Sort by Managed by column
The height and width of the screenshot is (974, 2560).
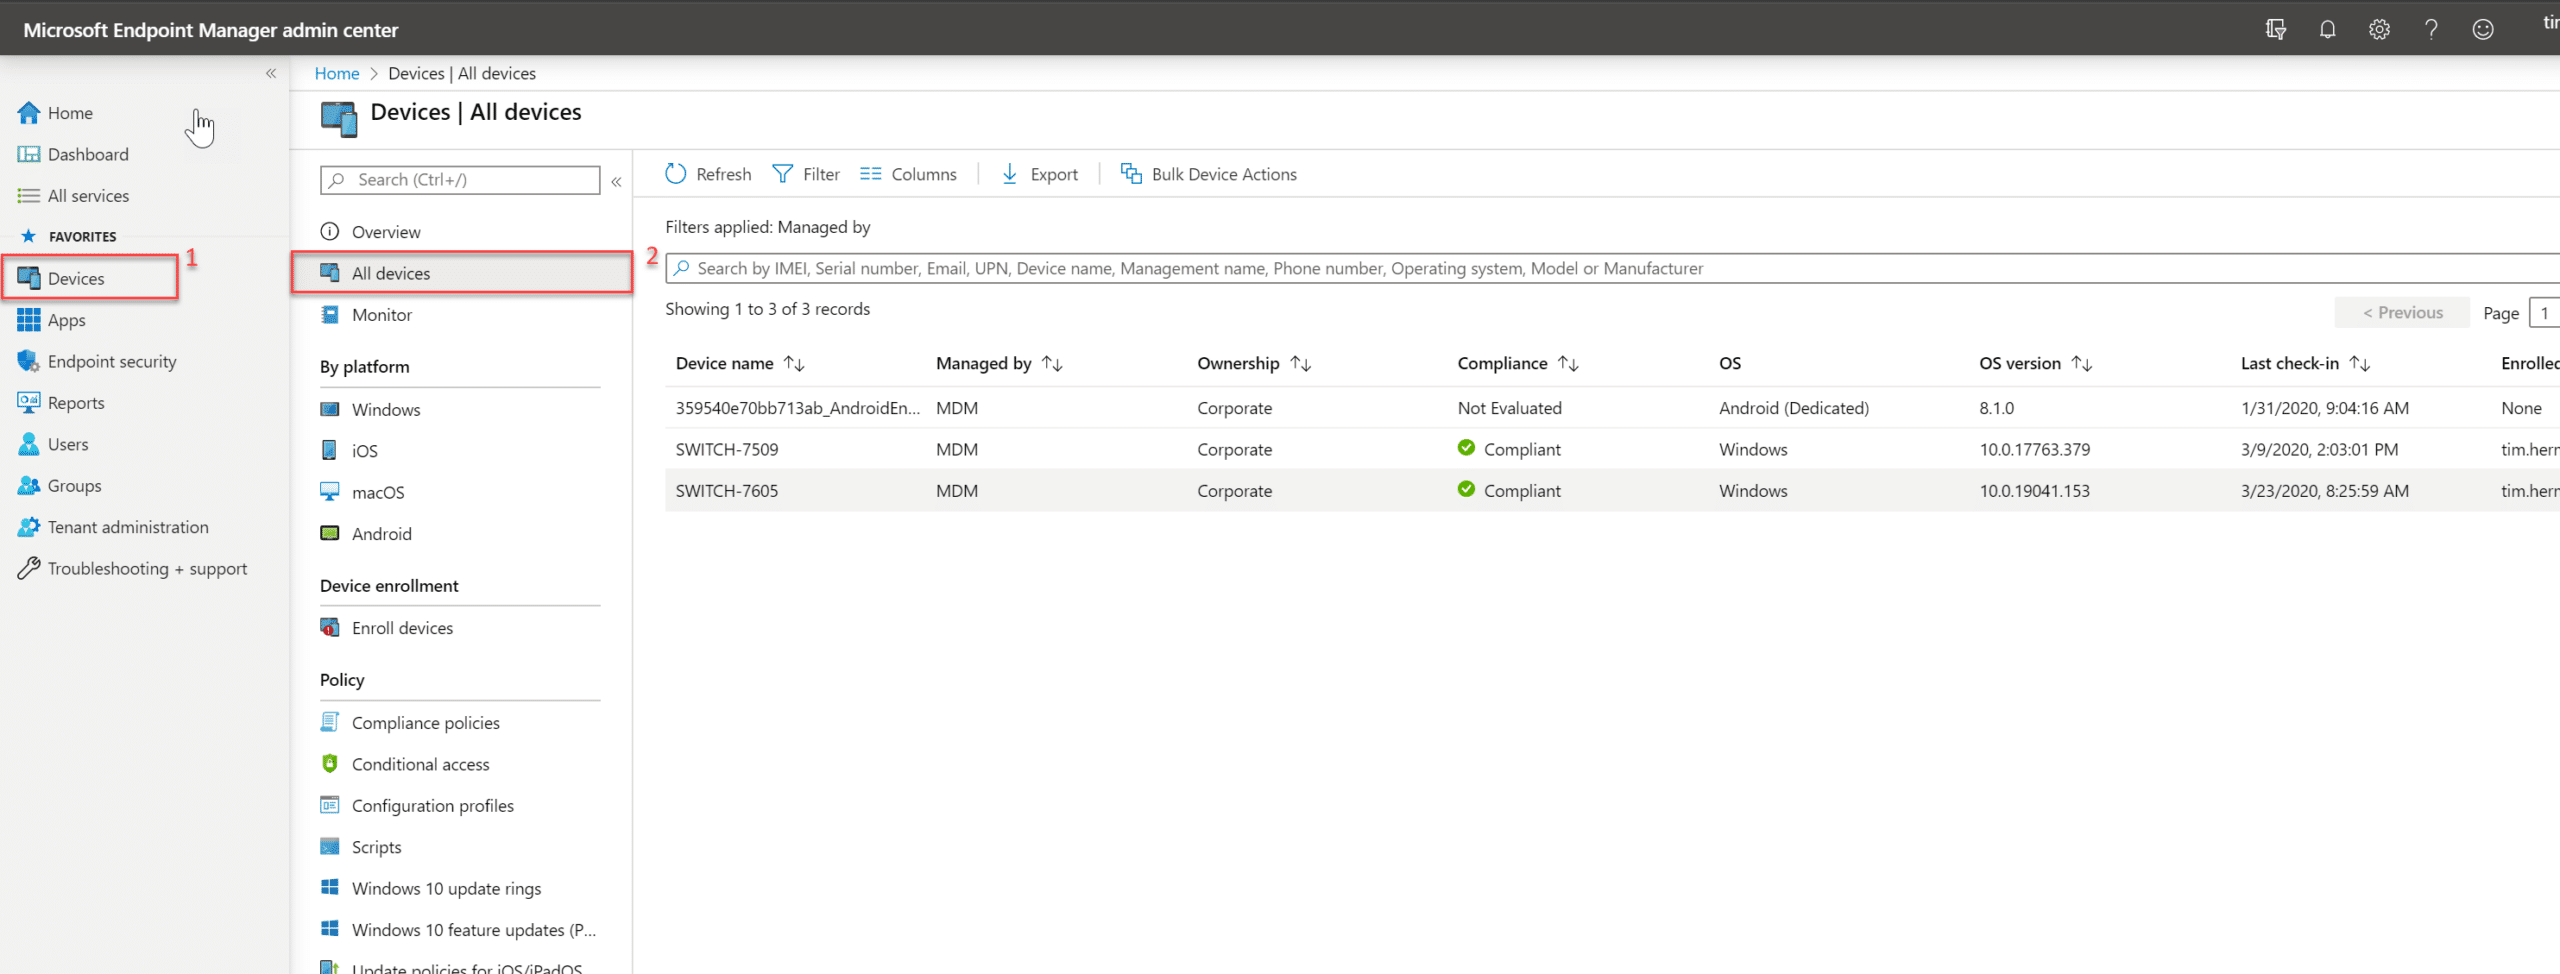tap(999, 363)
